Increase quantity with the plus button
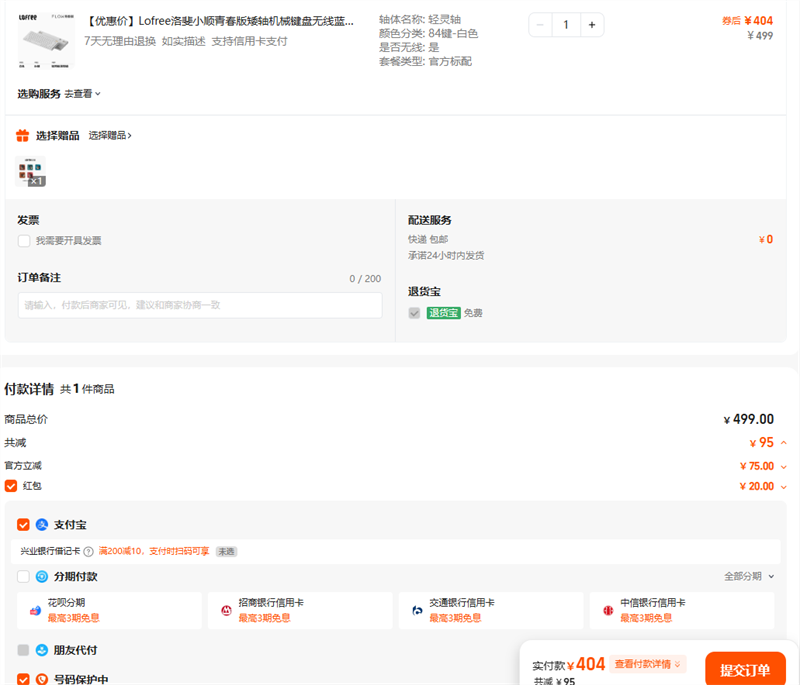The image size is (800, 685). (591, 25)
